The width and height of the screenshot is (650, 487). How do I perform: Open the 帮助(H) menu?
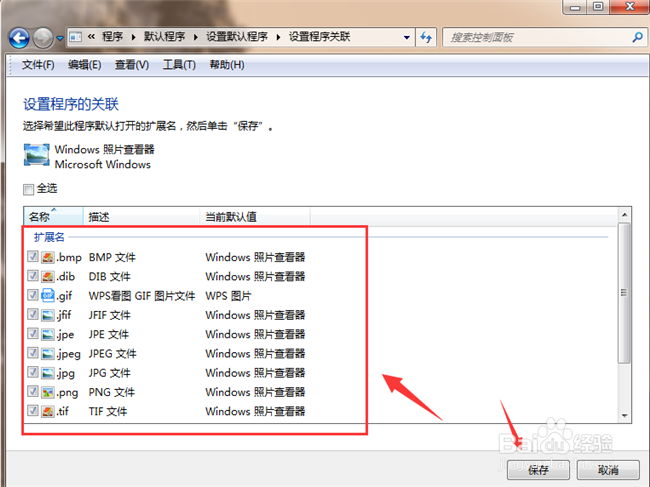coord(227,65)
